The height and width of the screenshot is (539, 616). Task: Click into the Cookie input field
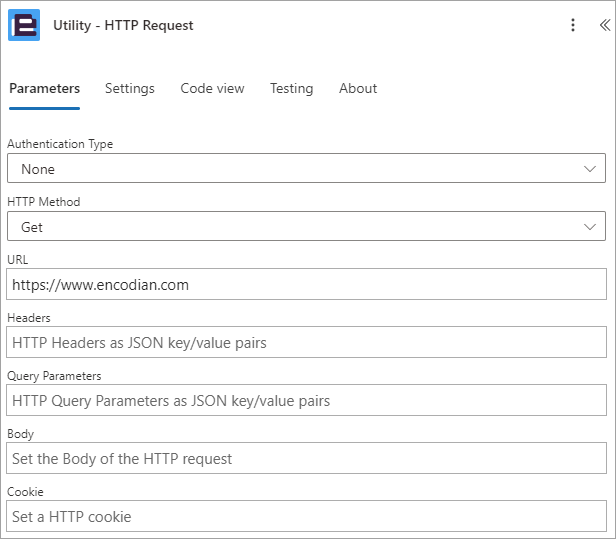(x=306, y=516)
